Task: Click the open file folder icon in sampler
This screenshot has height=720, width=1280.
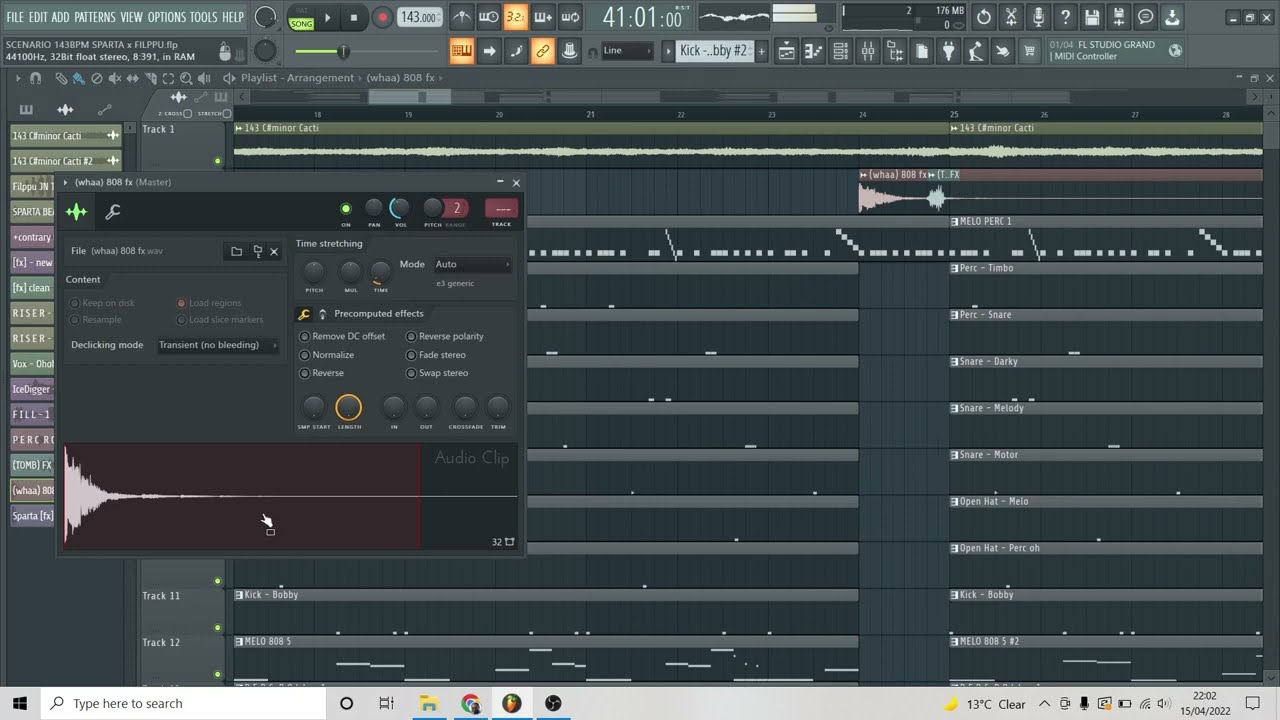Action: (x=236, y=251)
